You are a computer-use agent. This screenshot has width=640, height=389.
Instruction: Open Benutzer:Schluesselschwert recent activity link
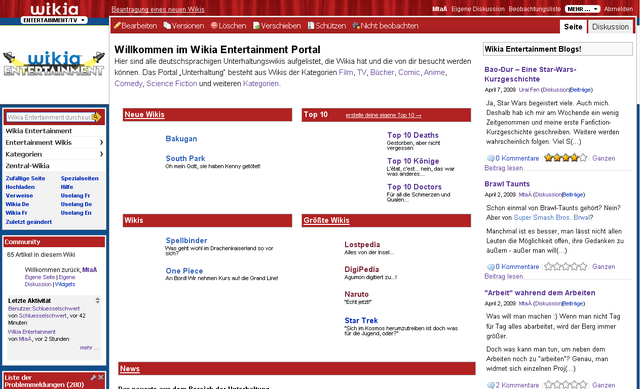tap(44, 309)
